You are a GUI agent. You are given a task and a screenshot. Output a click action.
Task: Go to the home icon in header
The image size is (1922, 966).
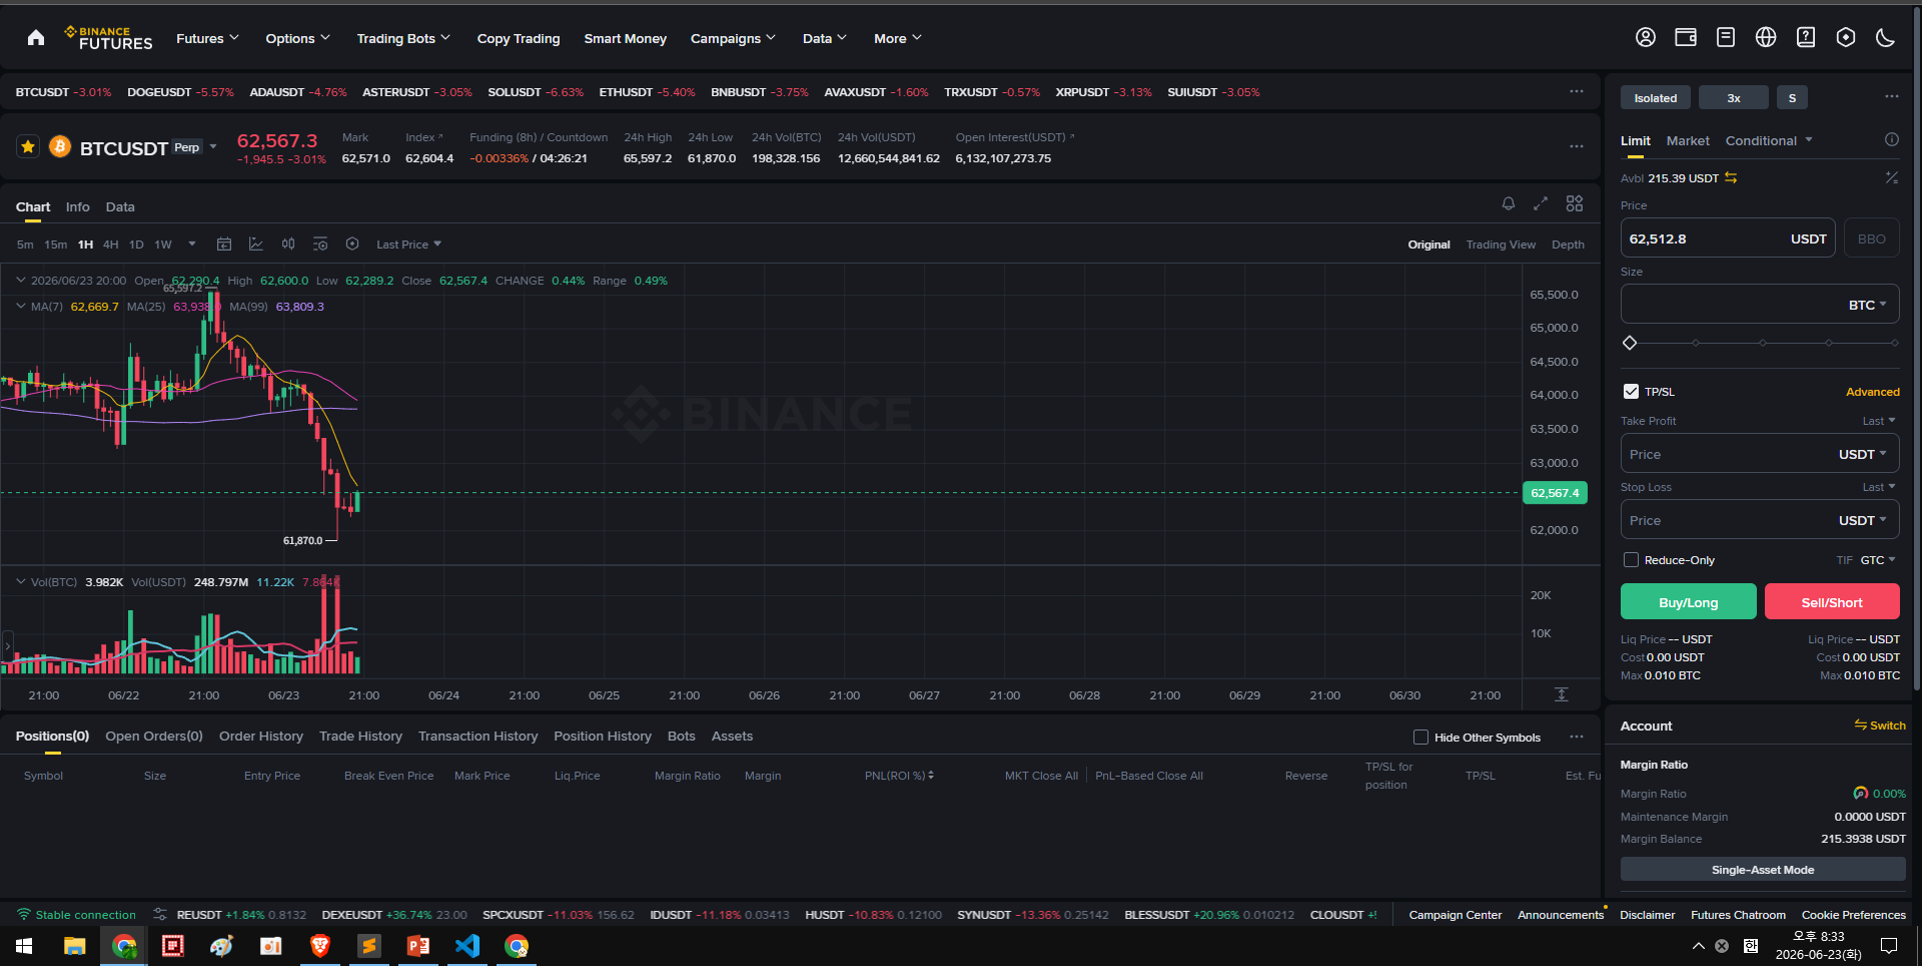[36, 38]
